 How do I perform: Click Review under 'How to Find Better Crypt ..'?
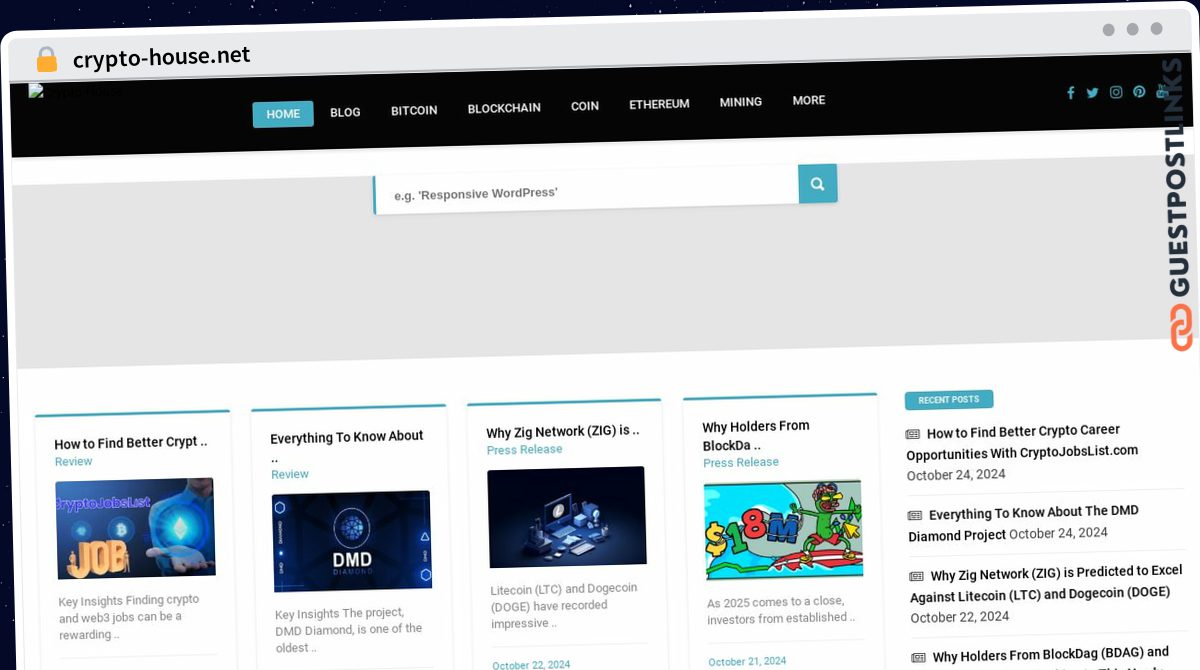click(73, 462)
